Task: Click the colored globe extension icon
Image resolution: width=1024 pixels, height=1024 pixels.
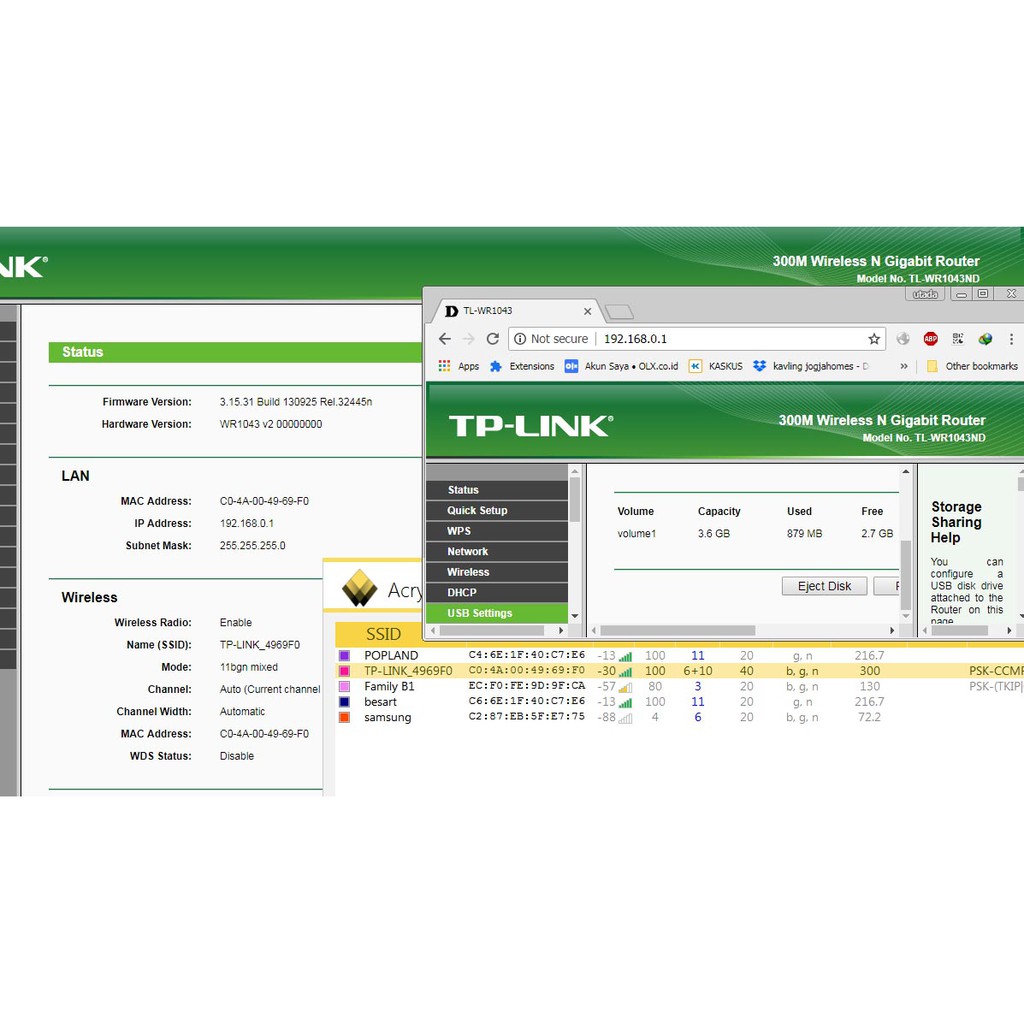Action: tap(985, 338)
